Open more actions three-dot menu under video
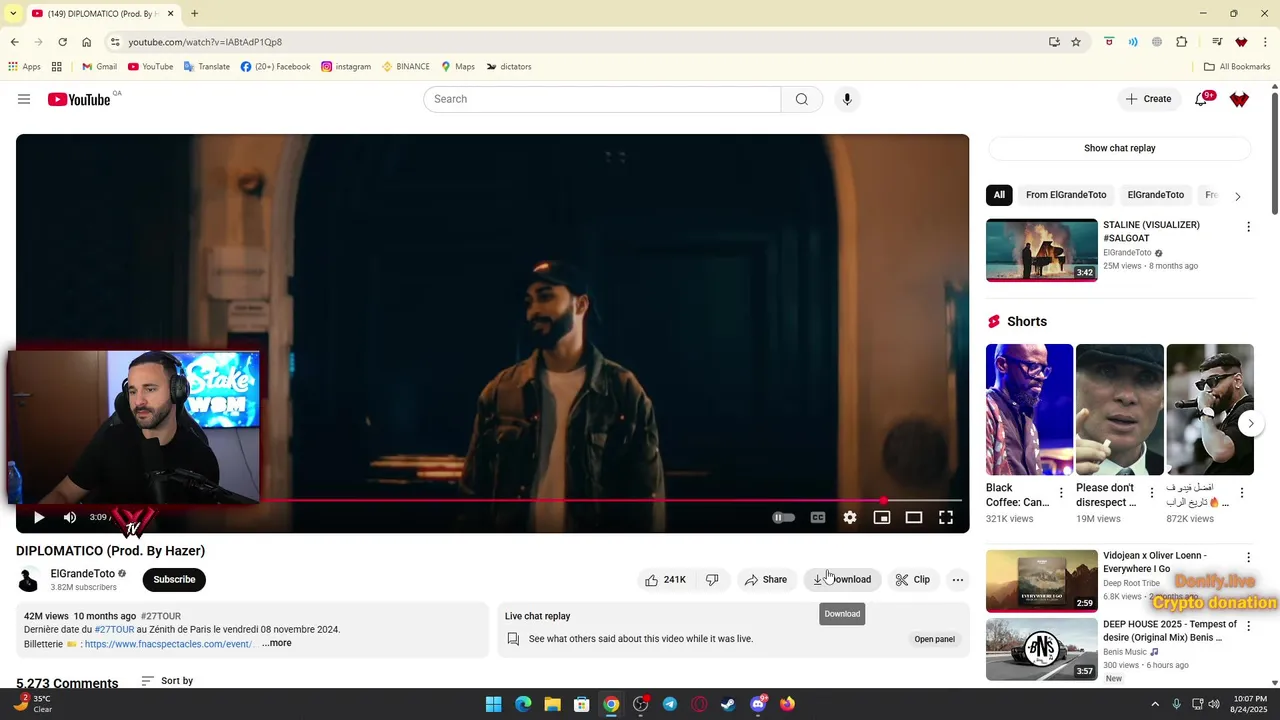This screenshot has height=720, width=1280. 958,579
